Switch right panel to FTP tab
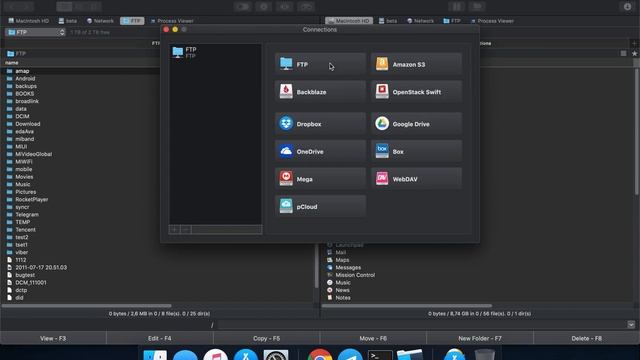The height and width of the screenshot is (360, 640). 452,21
